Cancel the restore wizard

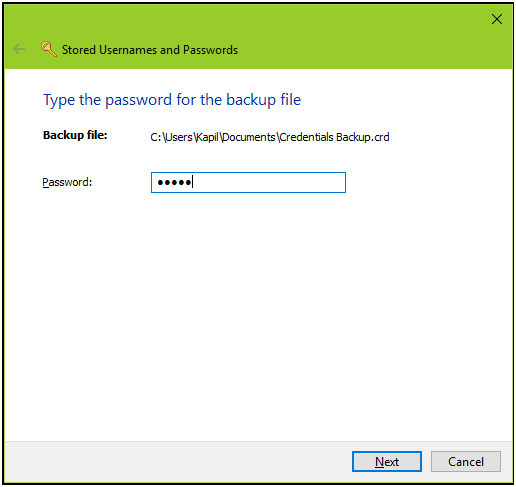466,462
